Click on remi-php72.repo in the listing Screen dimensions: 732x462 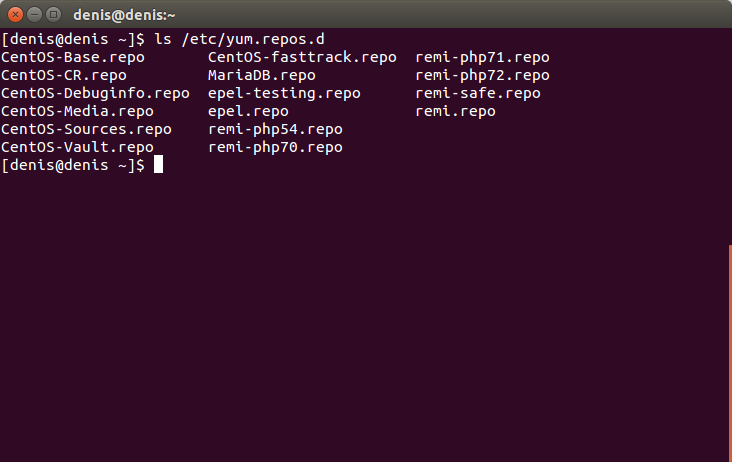[482, 75]
